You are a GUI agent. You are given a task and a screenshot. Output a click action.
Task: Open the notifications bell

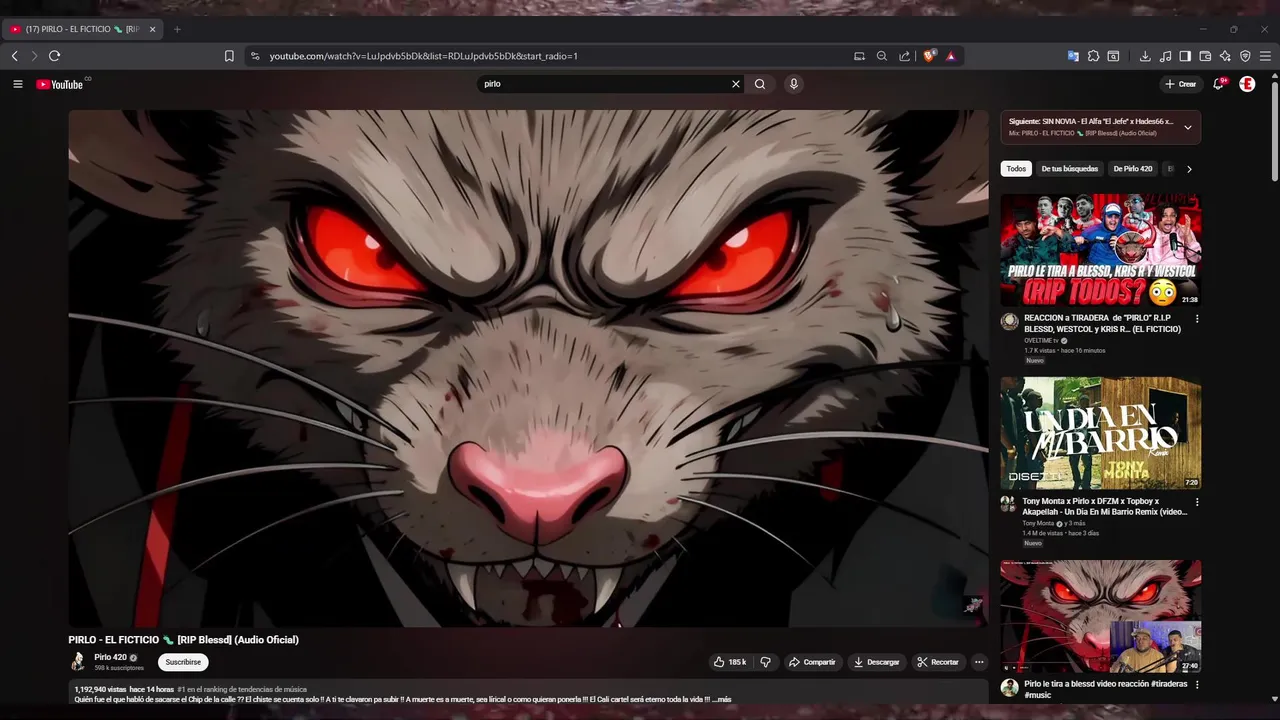pos(1218,84)
